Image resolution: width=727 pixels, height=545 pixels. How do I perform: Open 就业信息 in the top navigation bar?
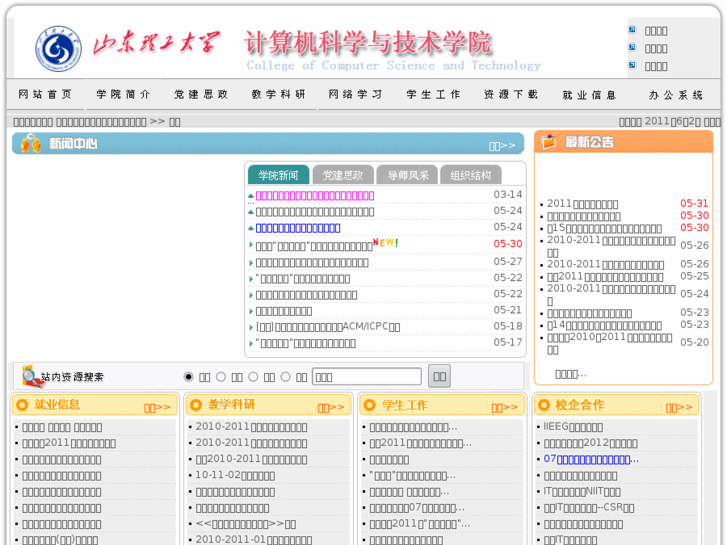(x=589, y=95)
